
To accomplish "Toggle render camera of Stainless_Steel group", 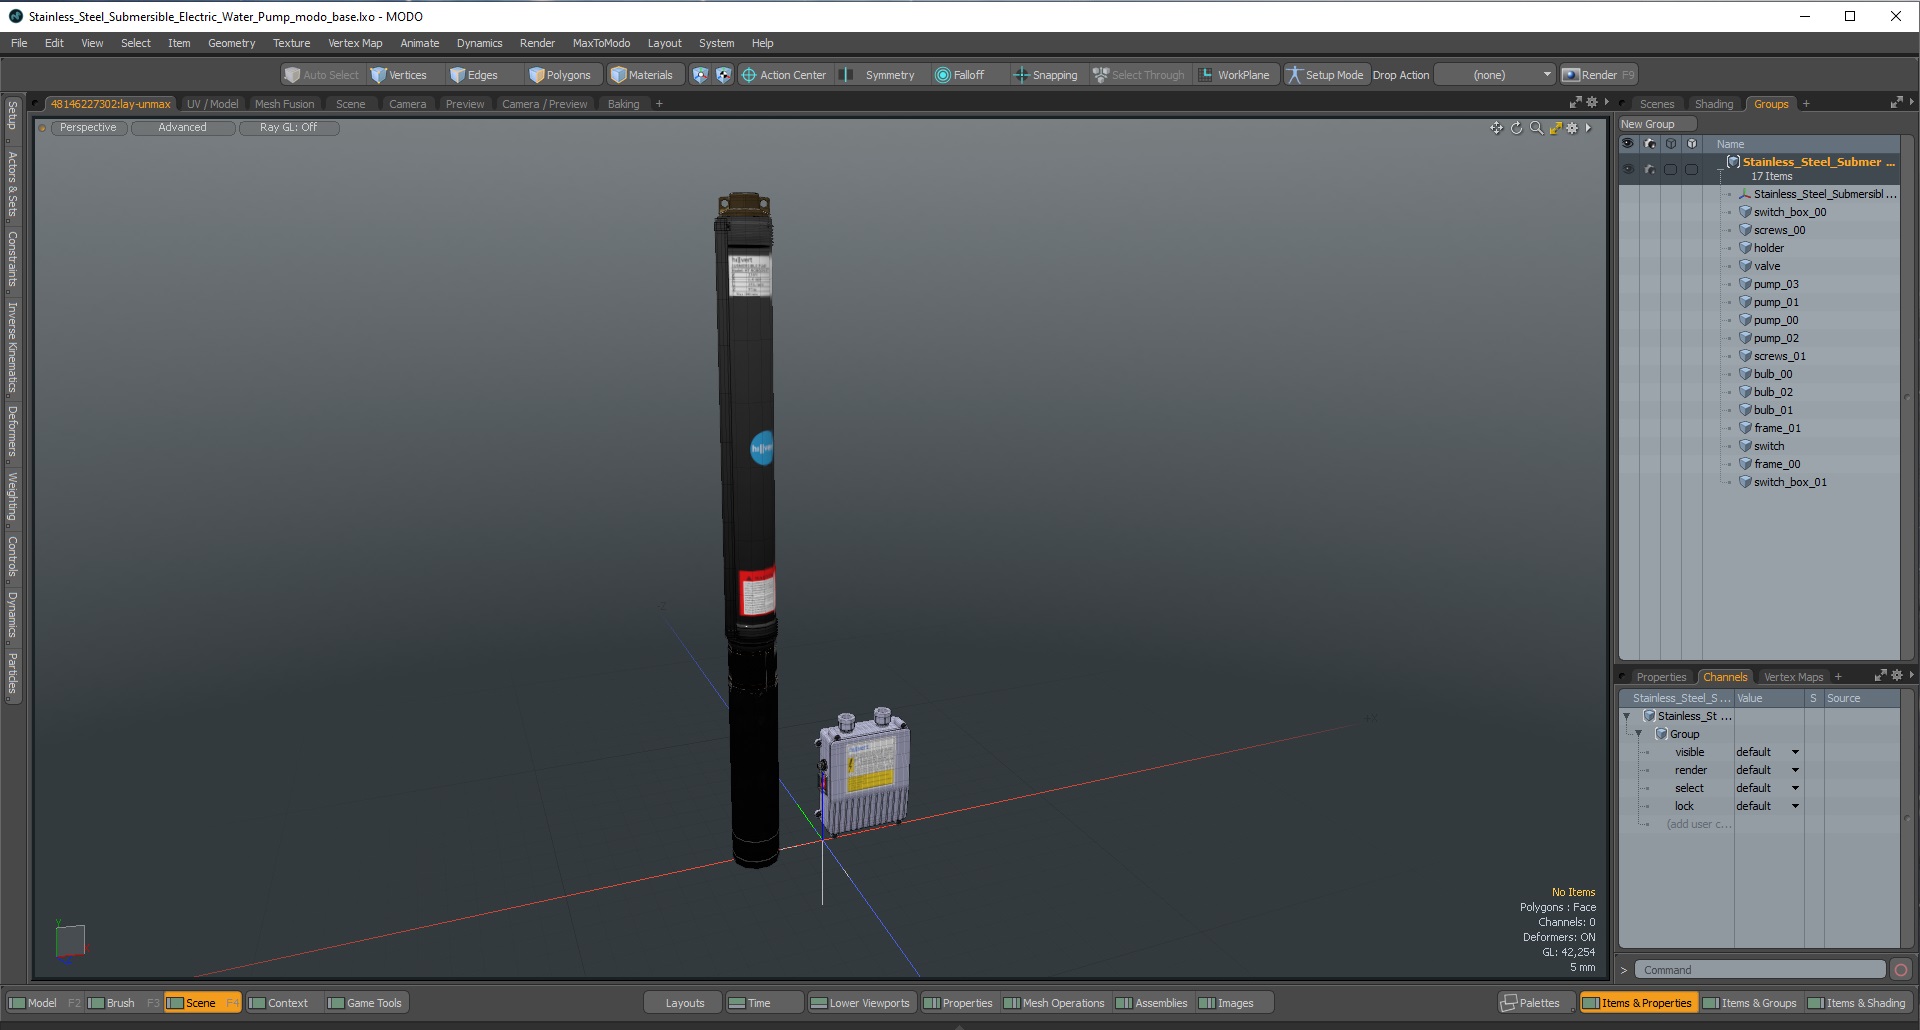I will pos(1650,169).
